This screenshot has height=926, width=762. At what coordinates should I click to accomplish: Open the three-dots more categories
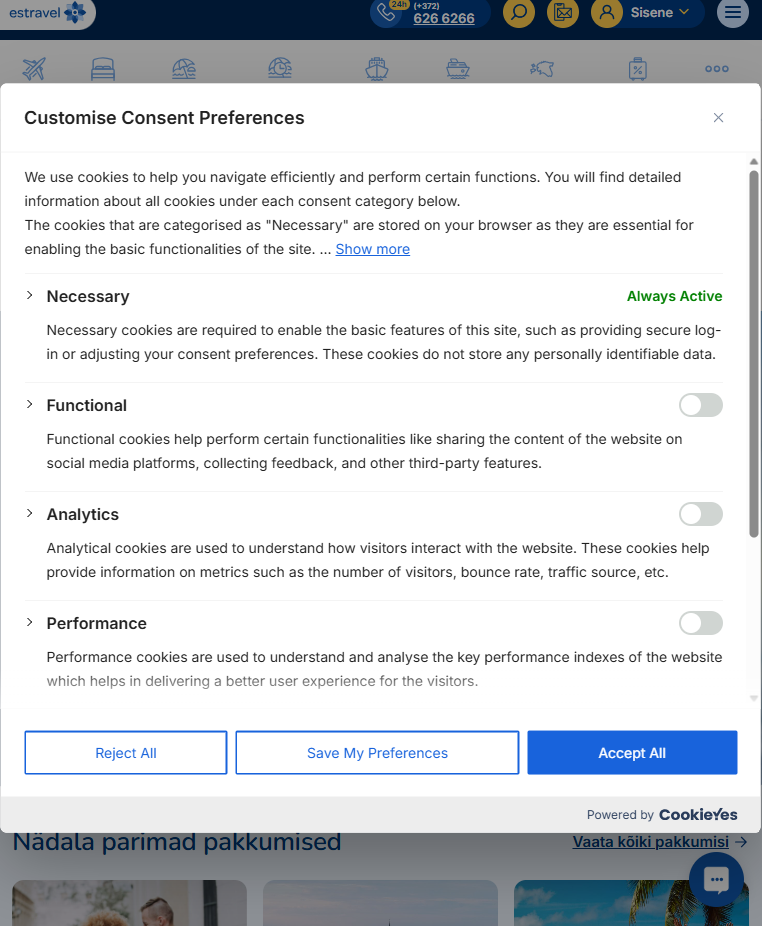[x=717, y=69]
